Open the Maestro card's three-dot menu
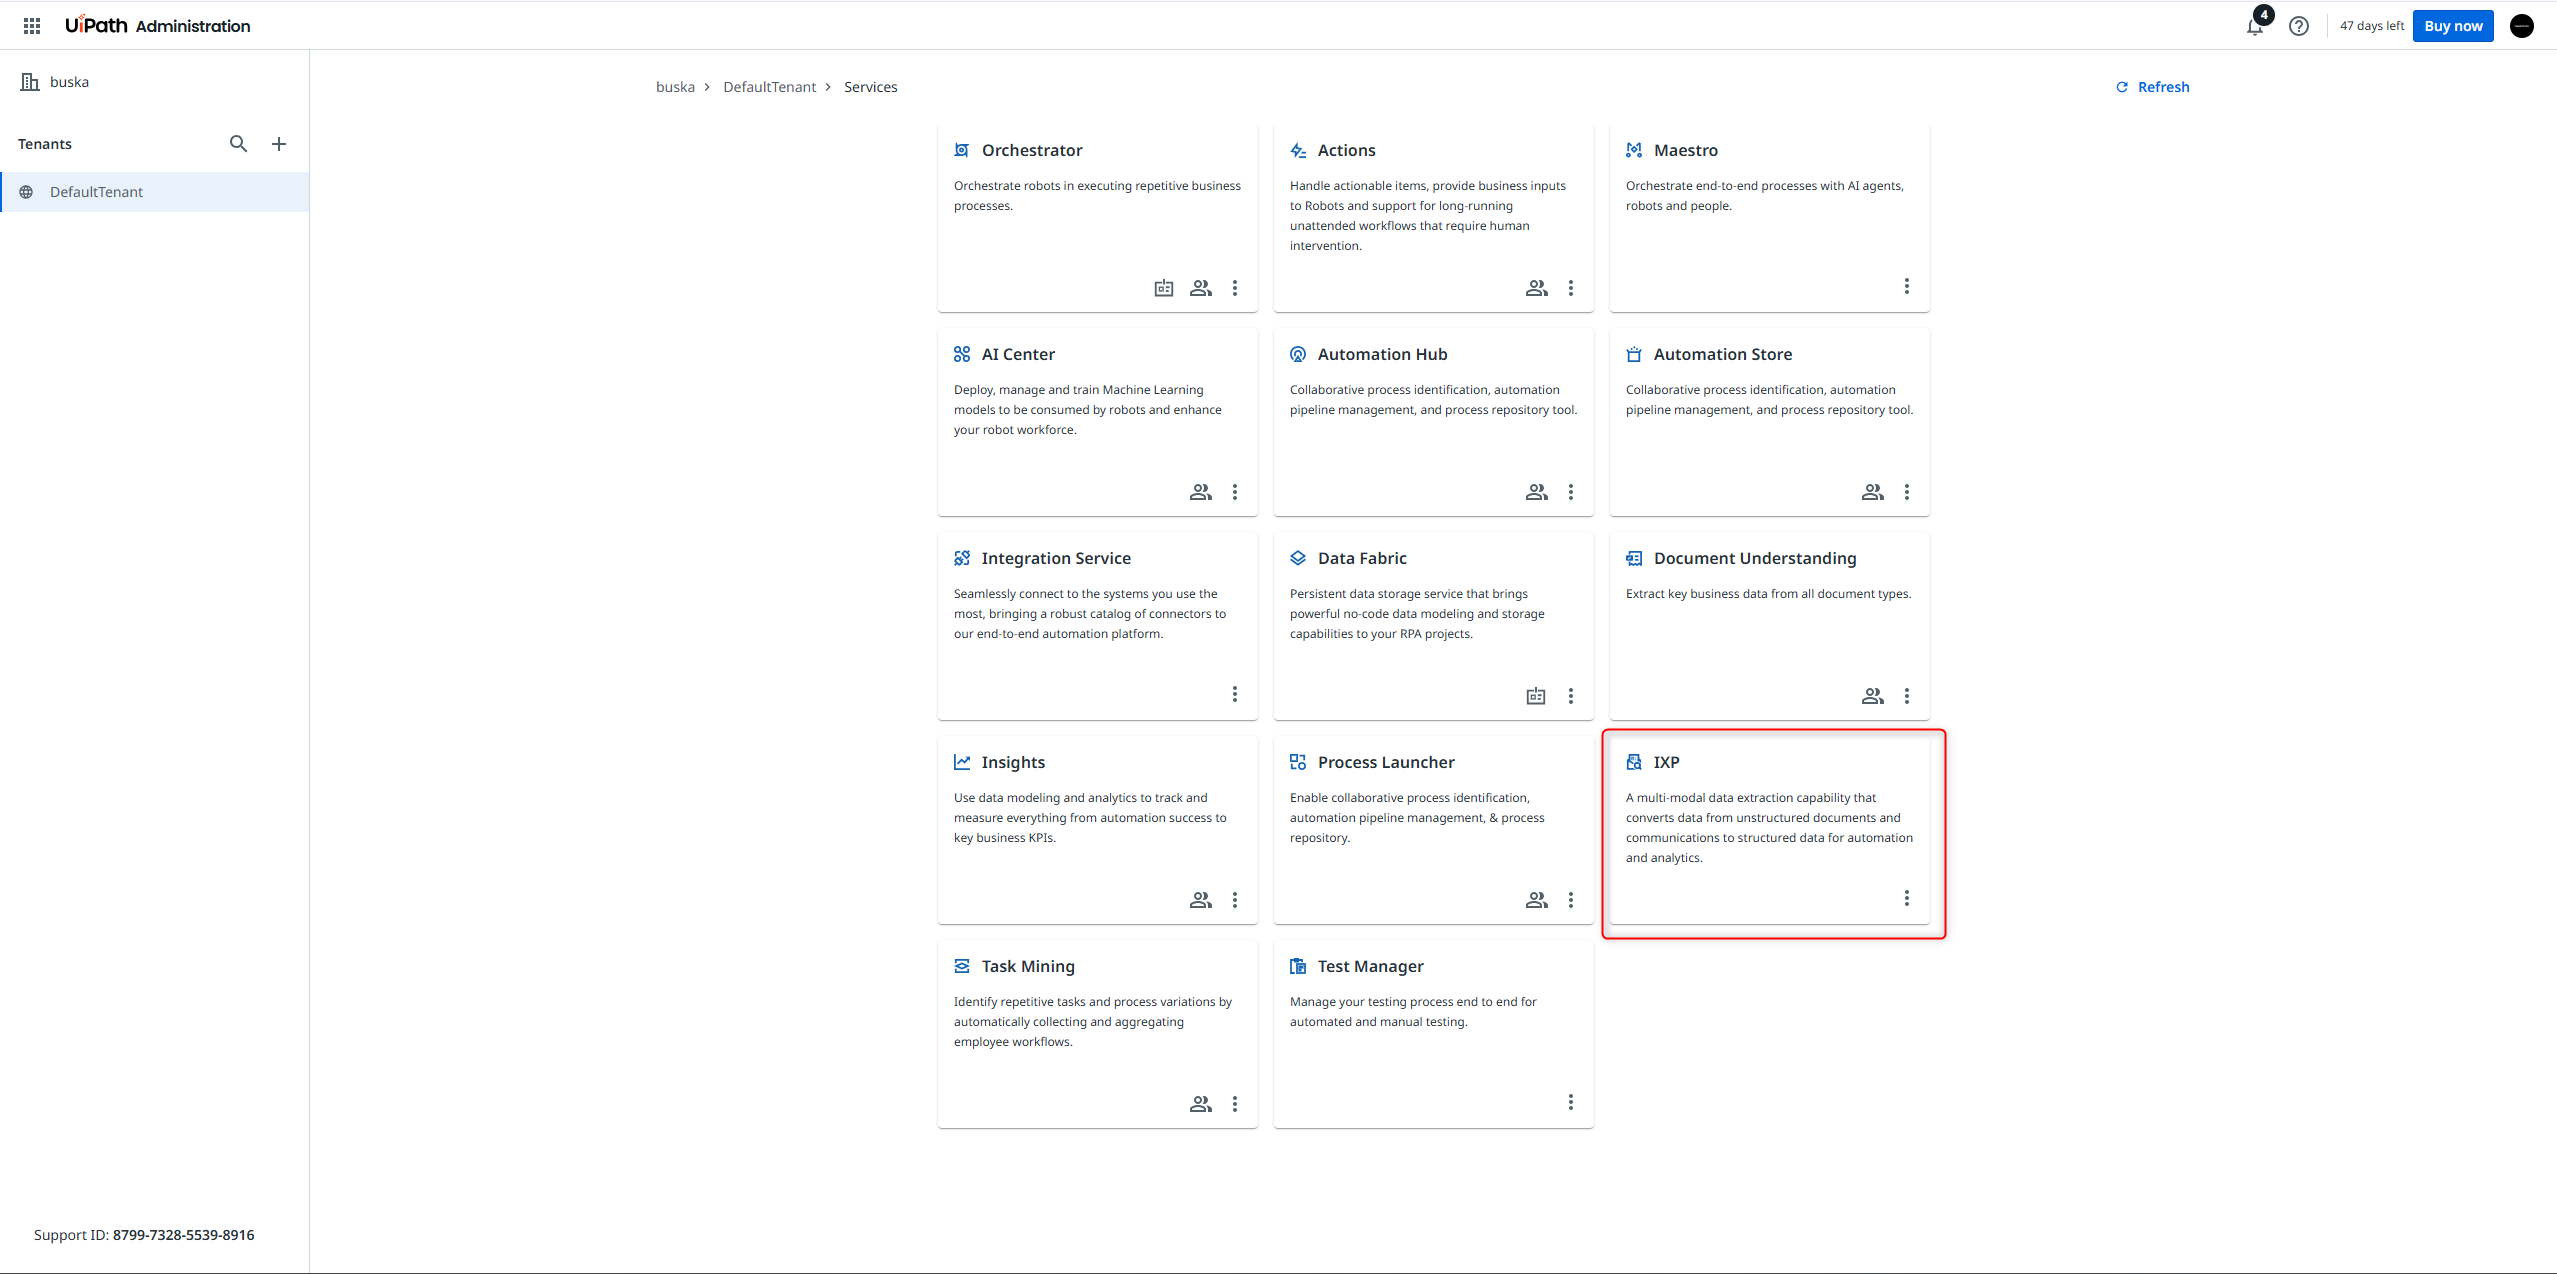This screenshot has height=1274, width=2557. tap(1906, 287)
